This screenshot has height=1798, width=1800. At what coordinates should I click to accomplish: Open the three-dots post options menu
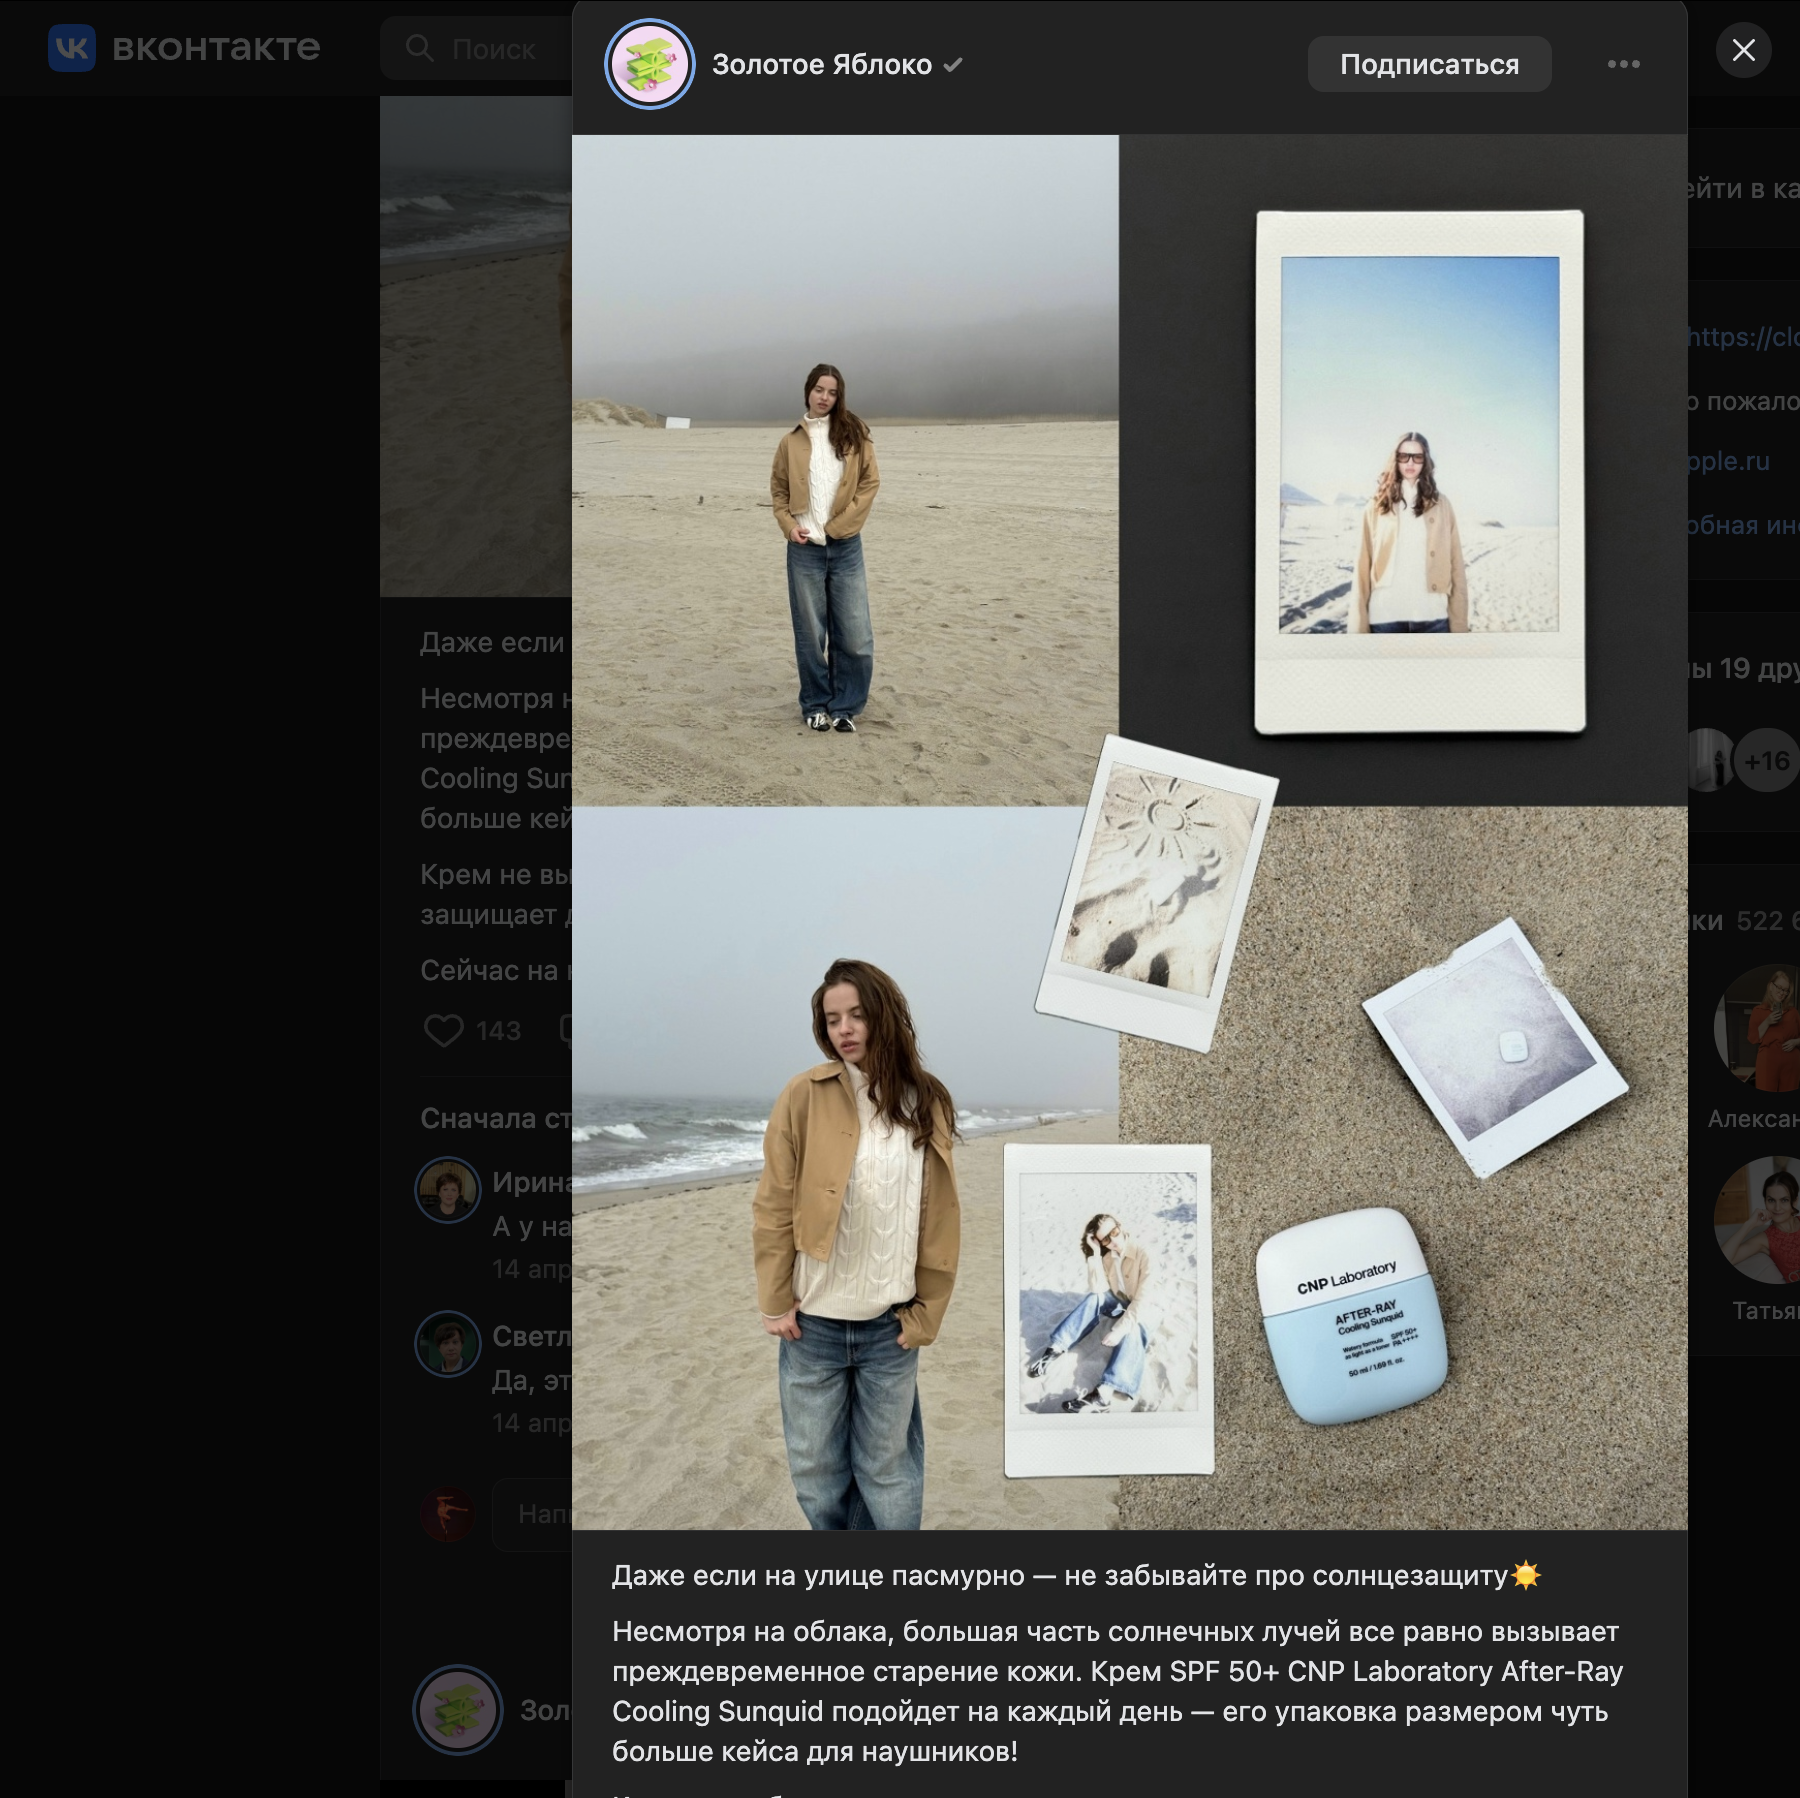pos(1623,65)
